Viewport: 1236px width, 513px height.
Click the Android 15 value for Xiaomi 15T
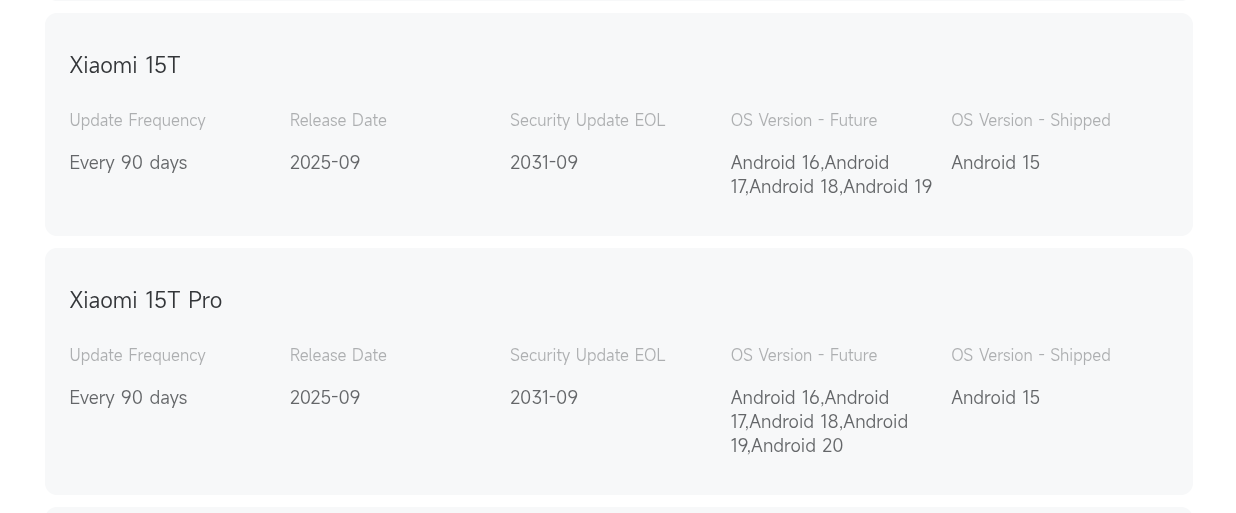tap(995, 162)
